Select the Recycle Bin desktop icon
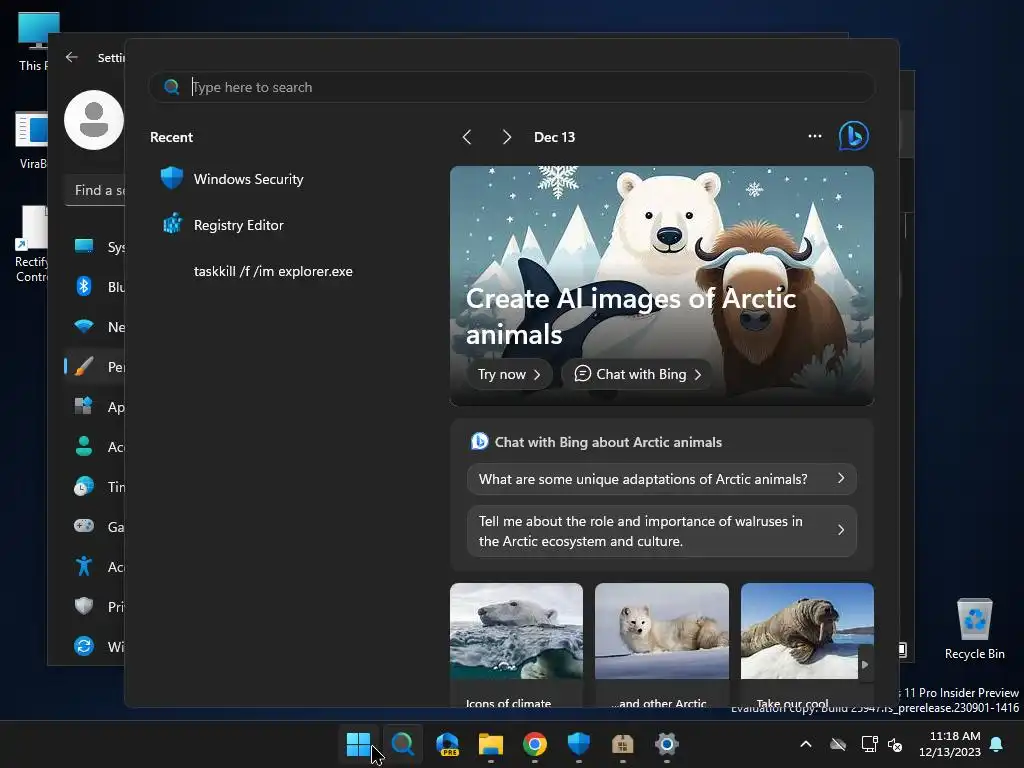The image size is (1024, 768). [974, 630]
